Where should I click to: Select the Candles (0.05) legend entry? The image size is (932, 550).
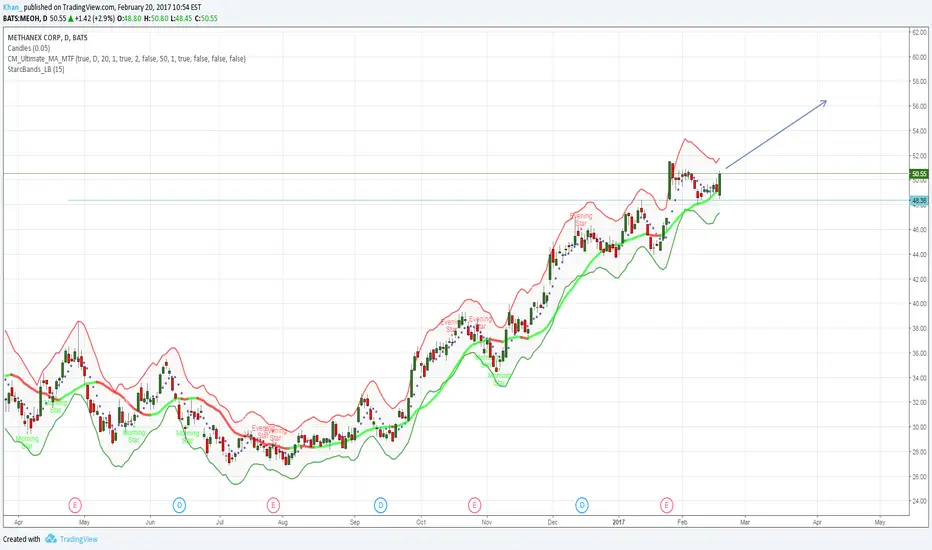point(29,48)
